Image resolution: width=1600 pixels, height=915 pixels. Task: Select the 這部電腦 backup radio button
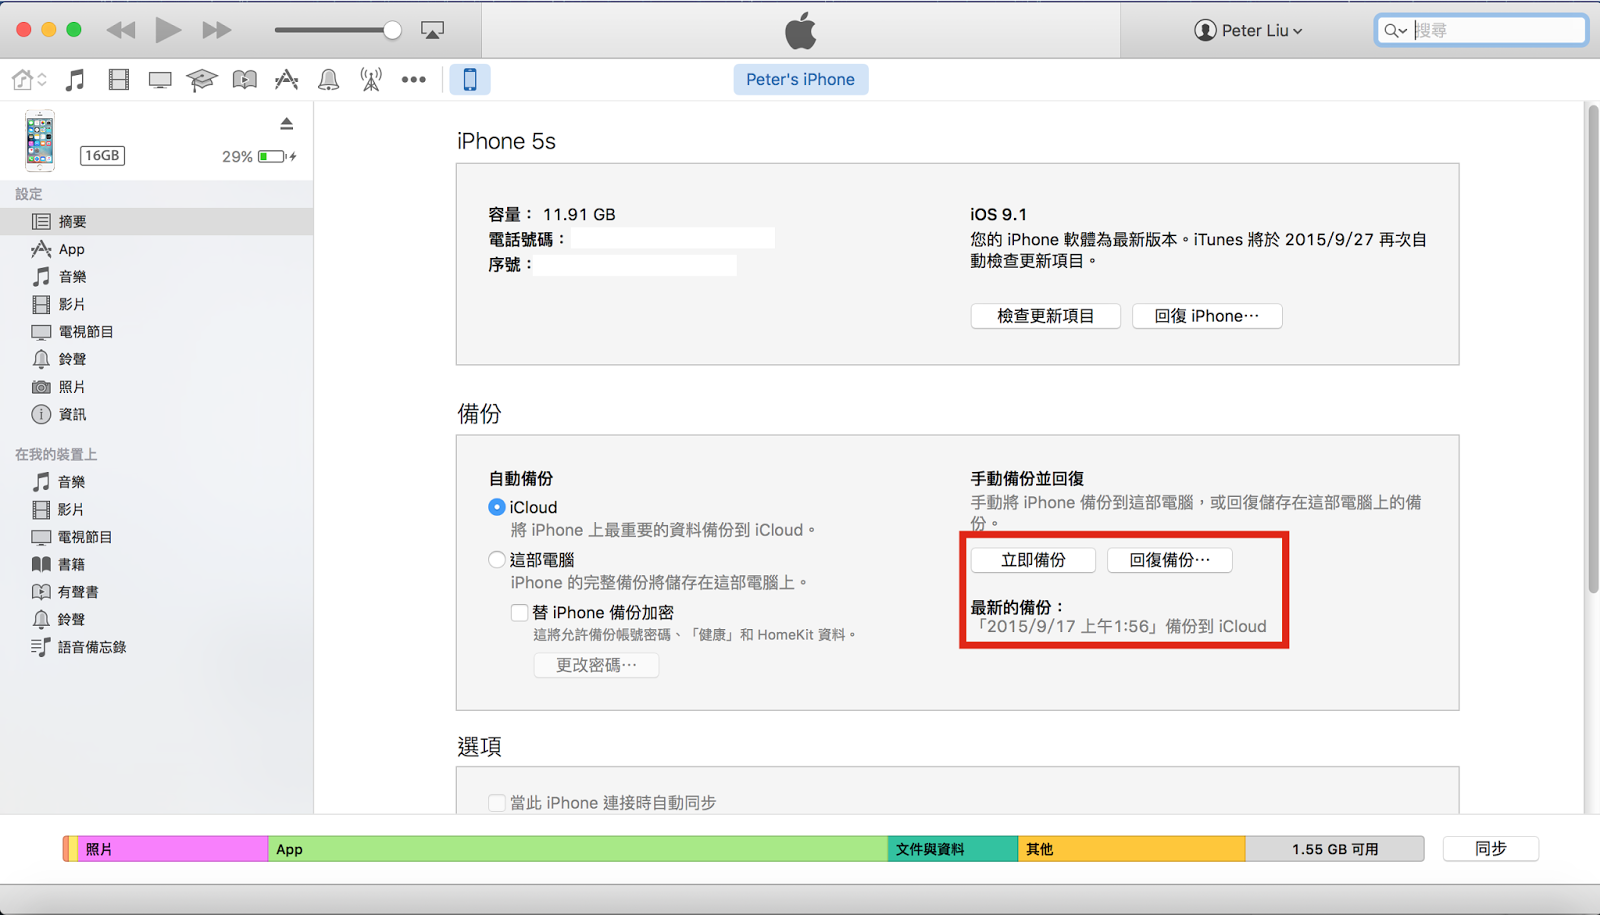[496, 560]
